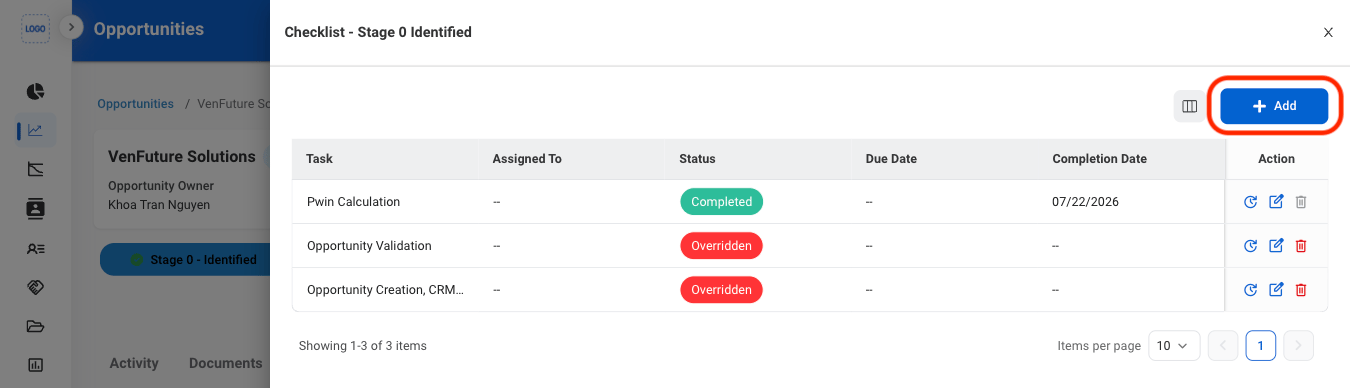Edit the Opportunity Creation, CRM task
The height and width of the screenshot is (388, 1350).
tap(1276, 290)
